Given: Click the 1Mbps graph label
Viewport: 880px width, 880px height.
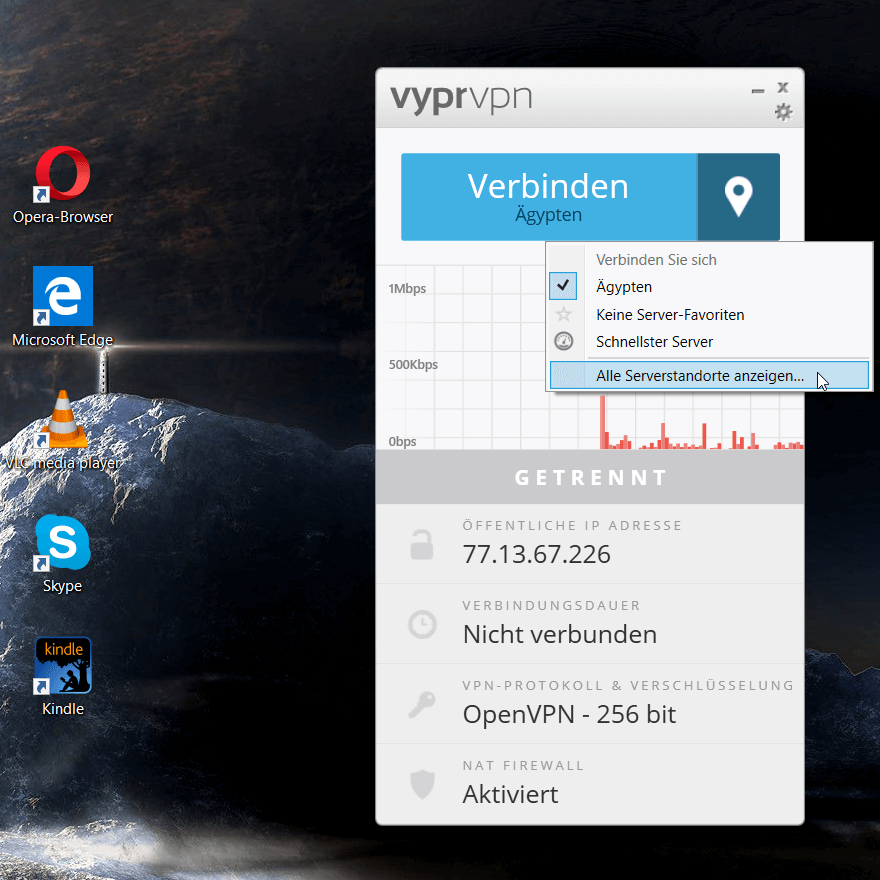Looking at the screenshot, I should (407, 288).
